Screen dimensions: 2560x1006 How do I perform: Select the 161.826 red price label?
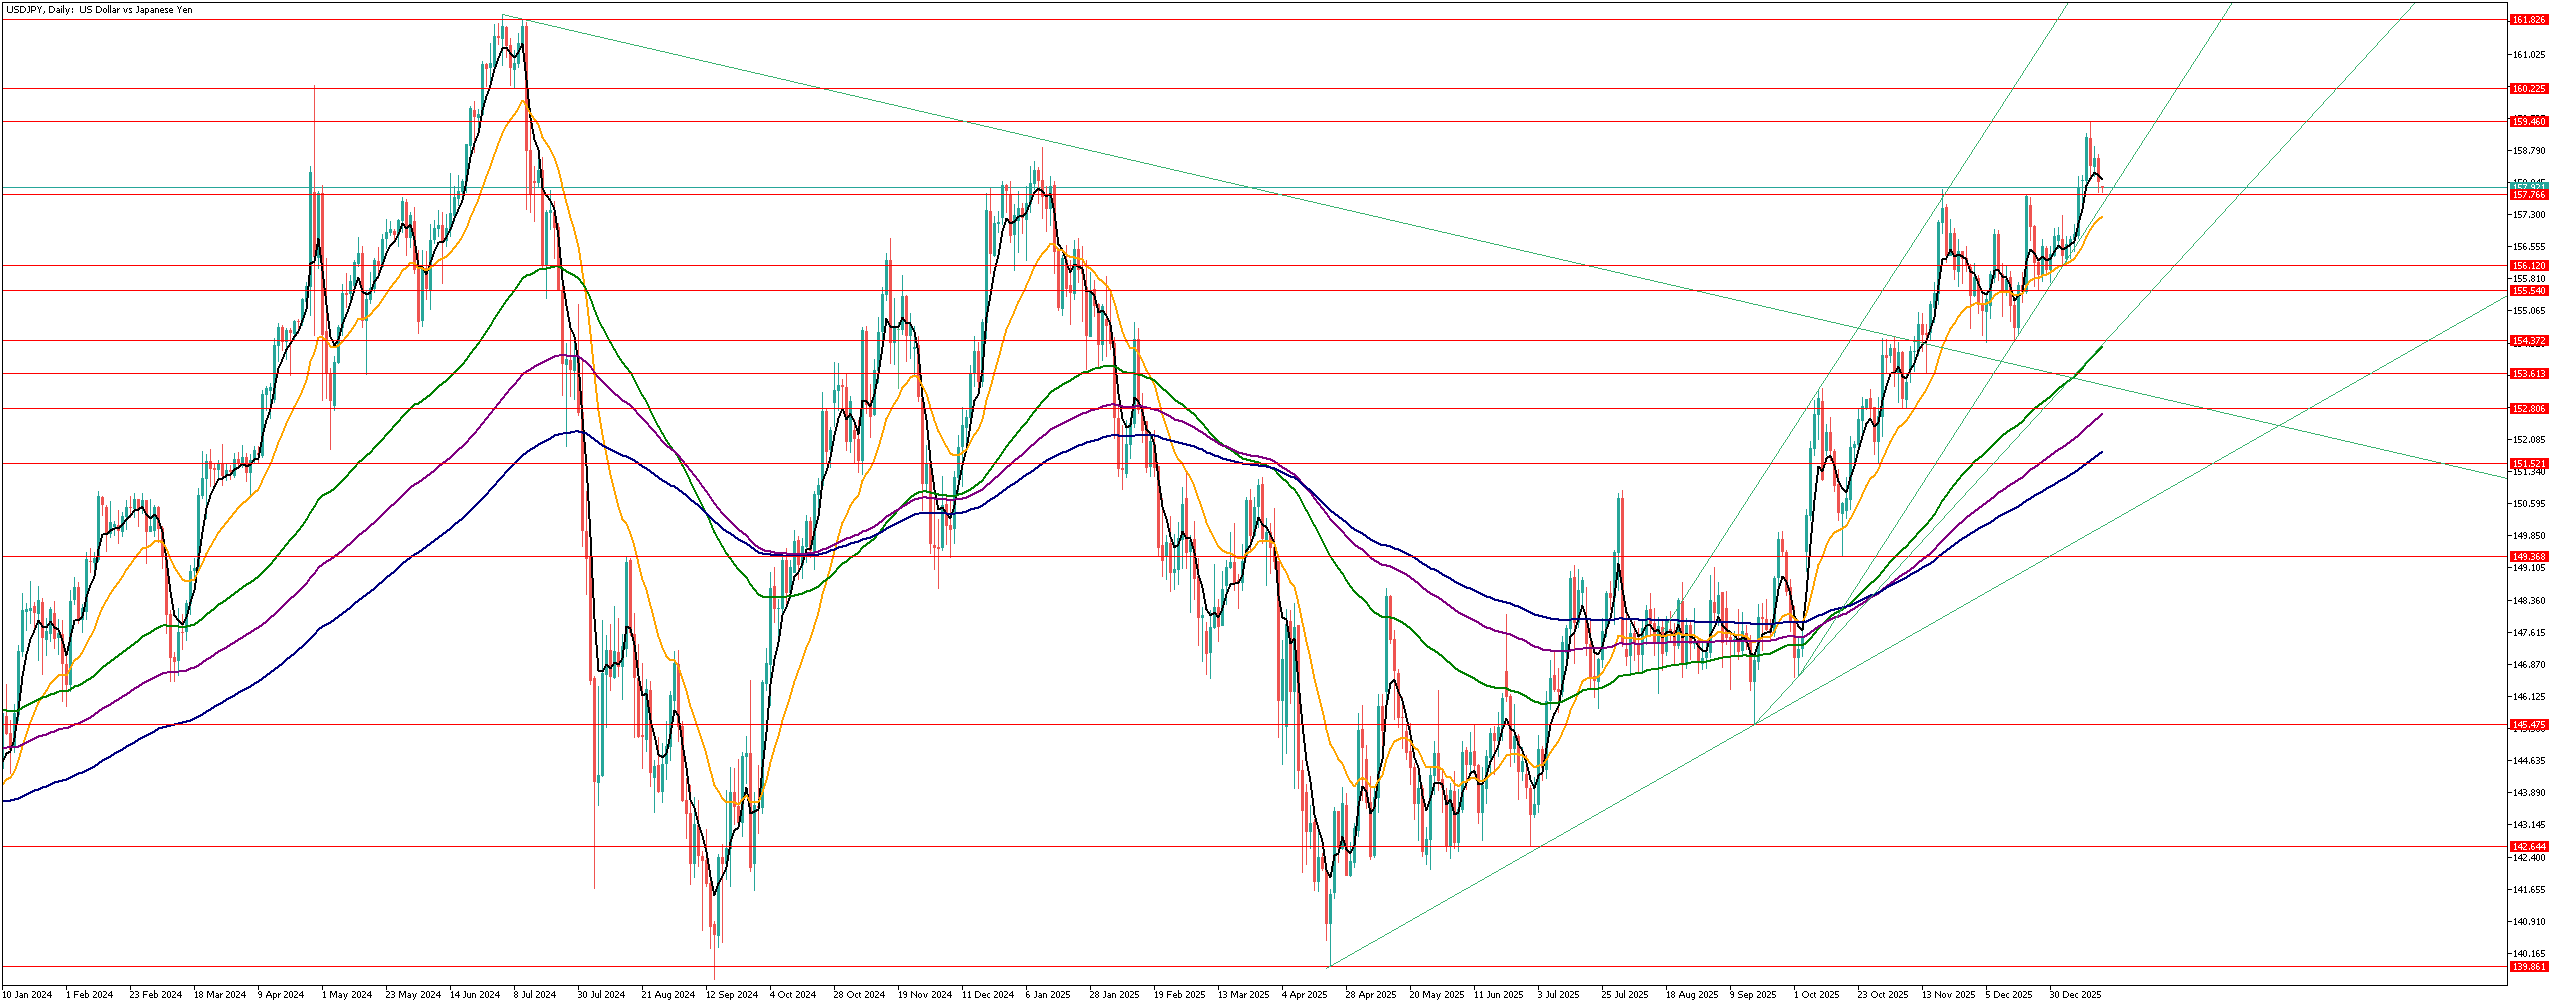click(2529, 20)
